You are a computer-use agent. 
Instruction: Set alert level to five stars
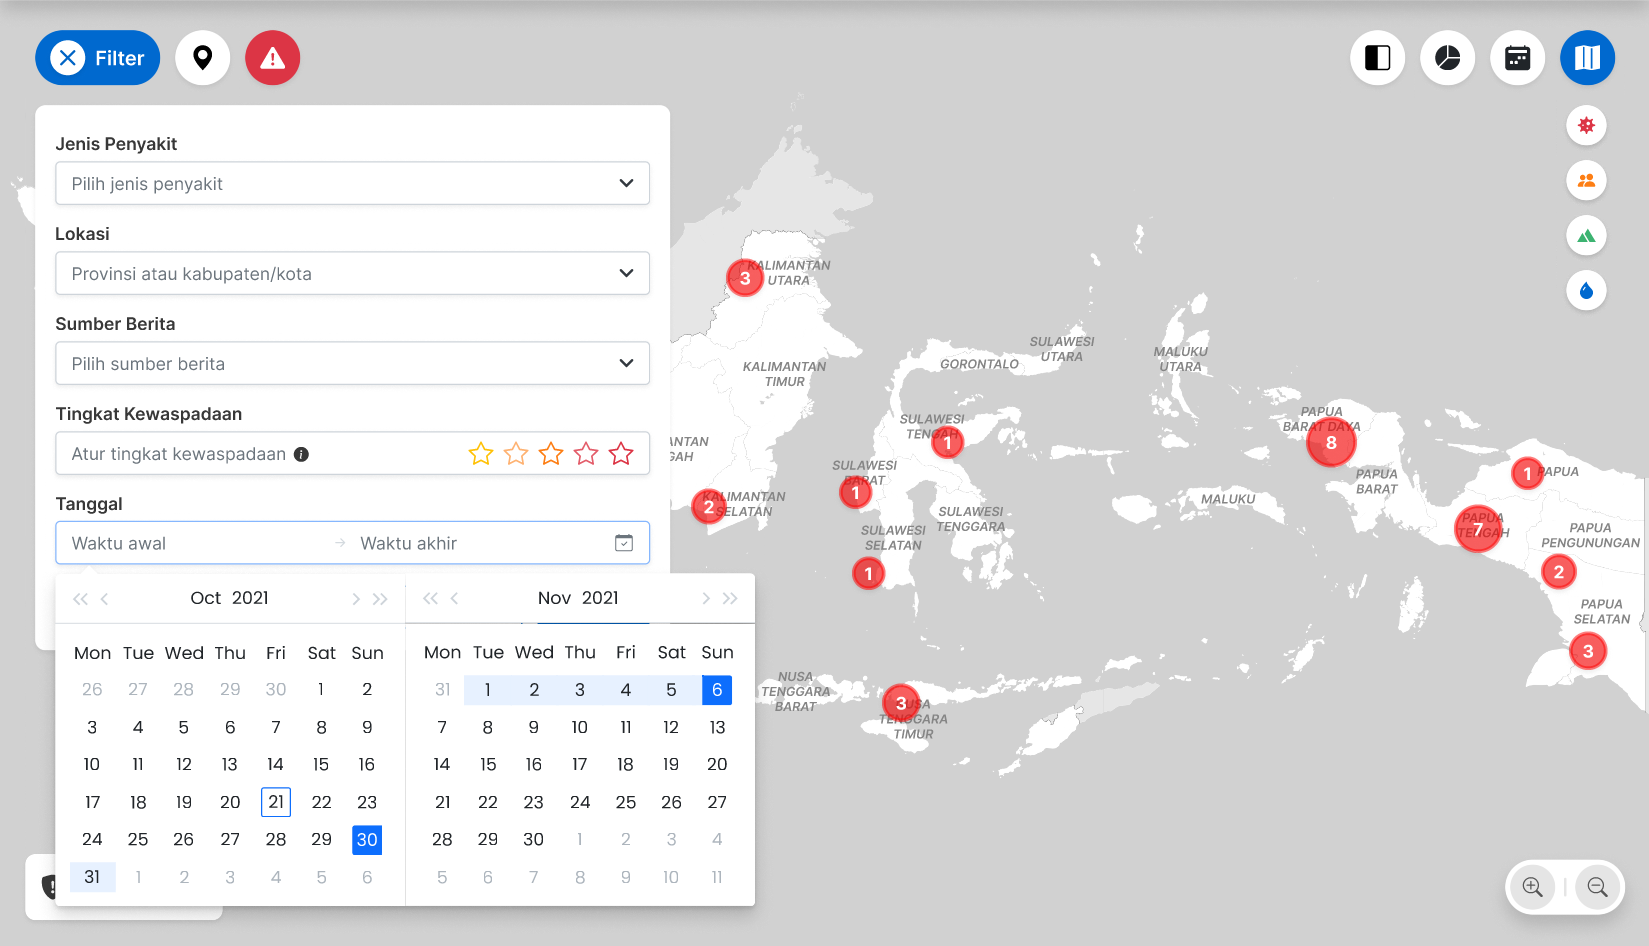coord(621,454)
